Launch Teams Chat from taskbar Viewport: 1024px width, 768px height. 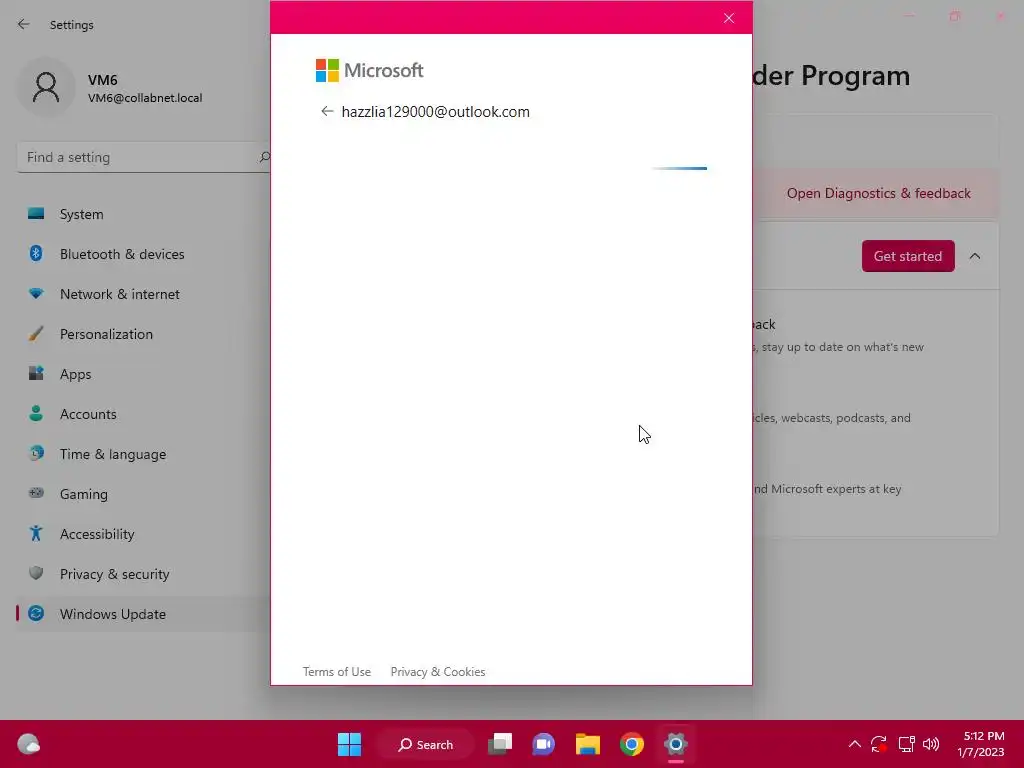point(543,744)
